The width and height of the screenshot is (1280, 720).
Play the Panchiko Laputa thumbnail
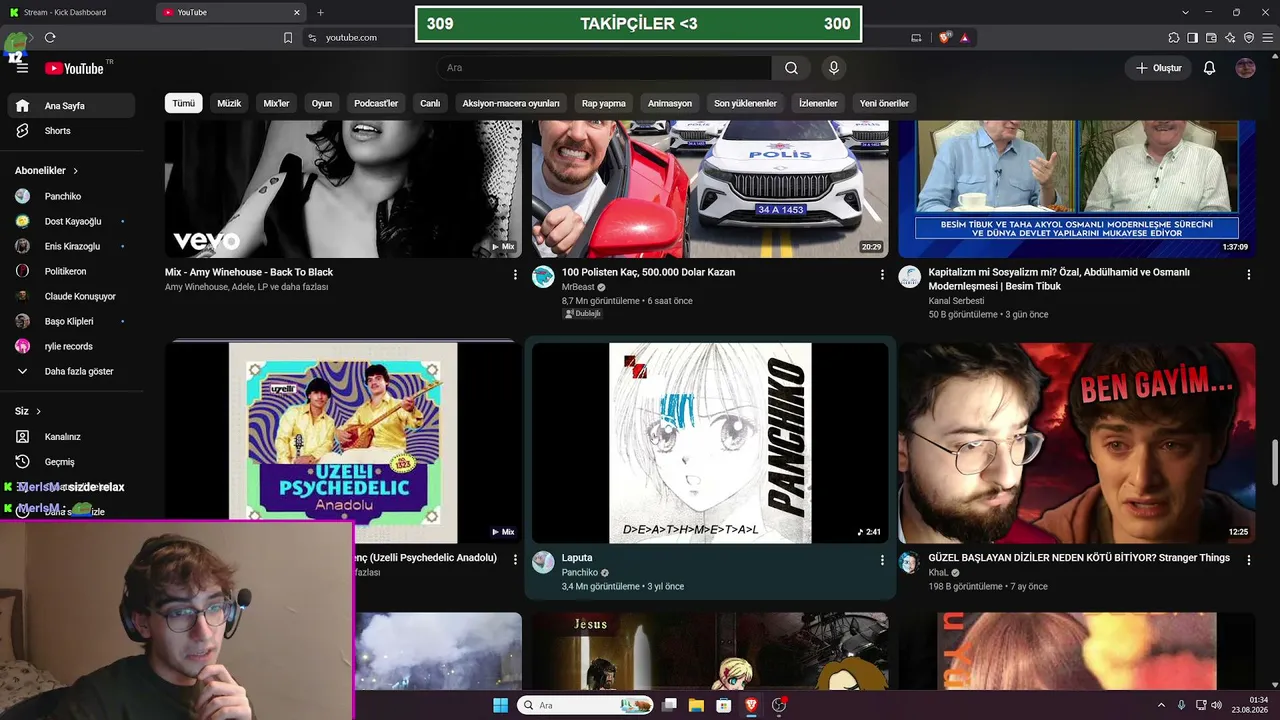pos(710,443)
